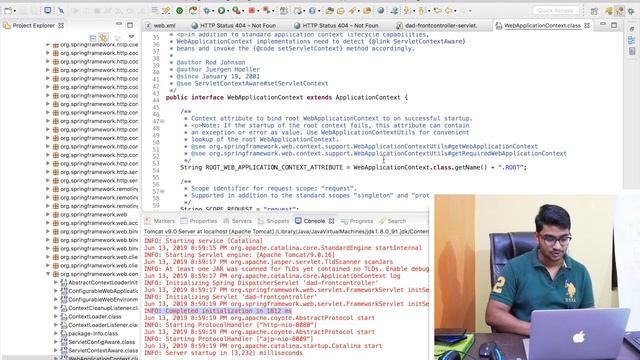Collapse the org.springframework.web.con package
Viewport: 640px width, 360px height.
tap(48, 274)
